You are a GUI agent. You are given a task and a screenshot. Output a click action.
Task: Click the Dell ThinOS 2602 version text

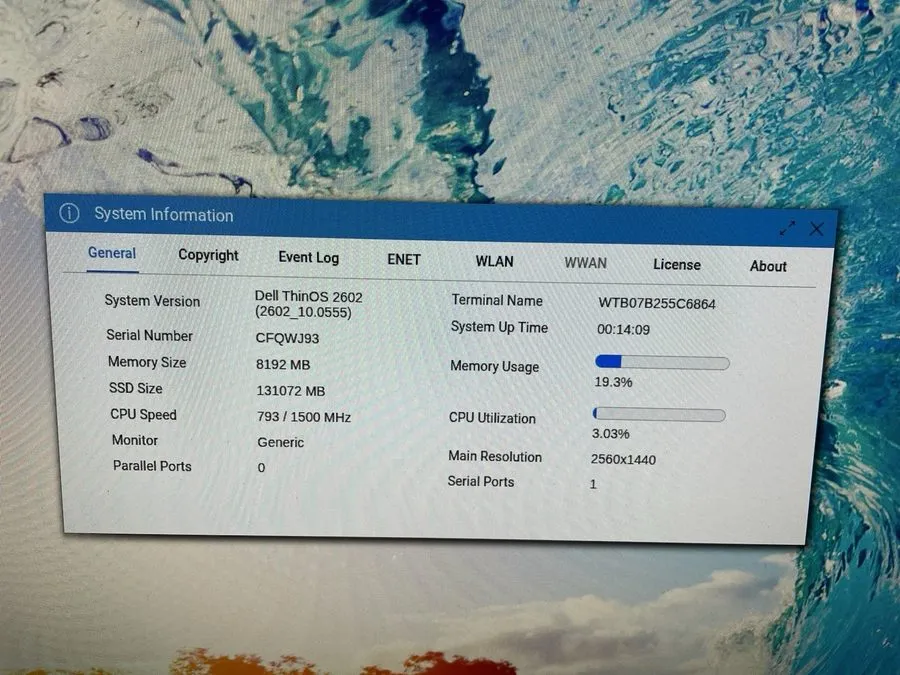308,304
